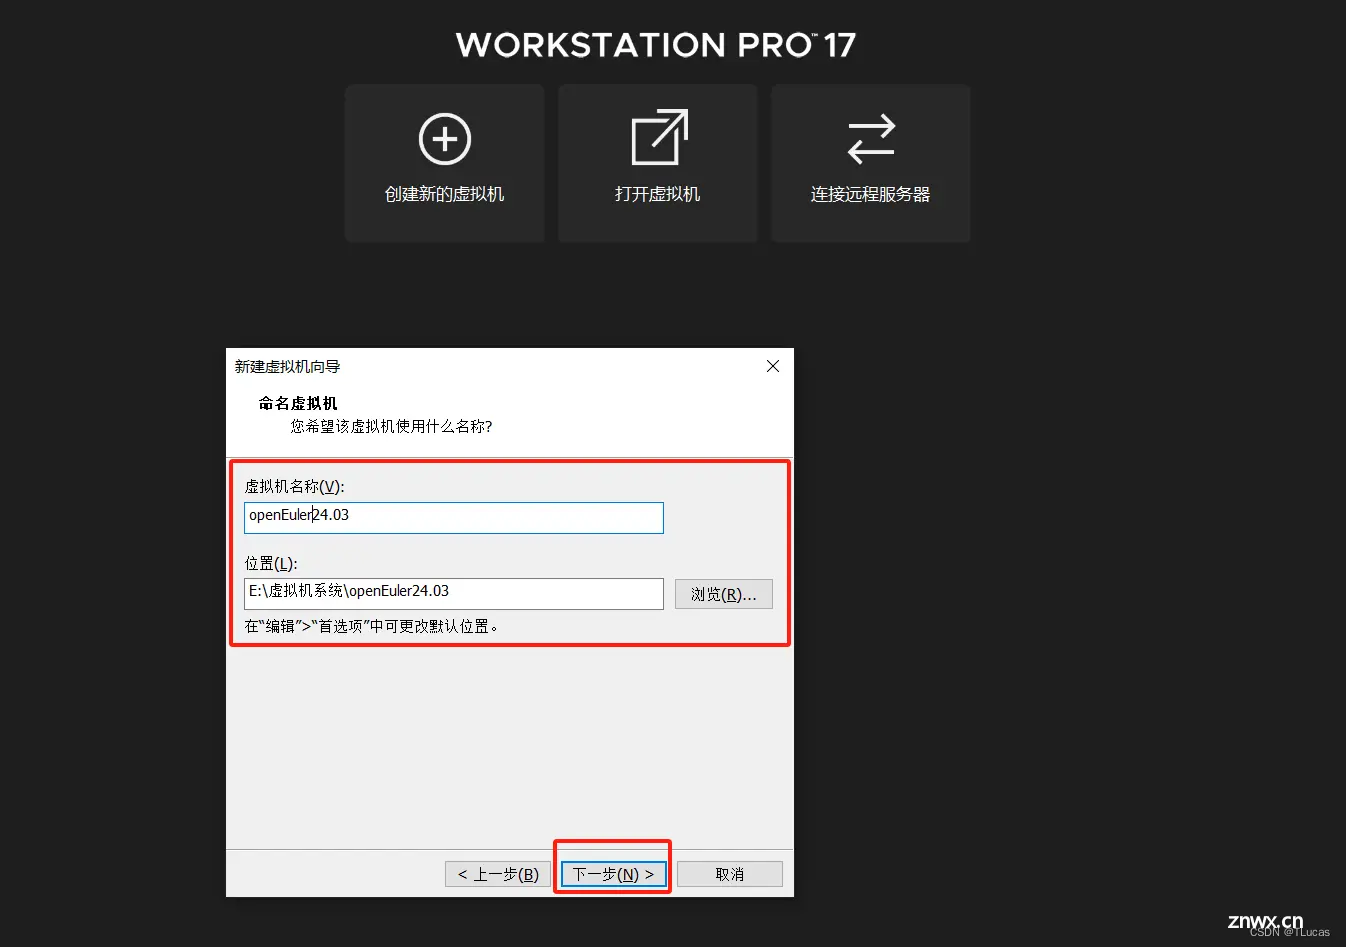Viewport: 1346px width, 947px height.
Task: Click the 虚拟机名称 input containing openEuler24.03
Action: coord(454,517)
